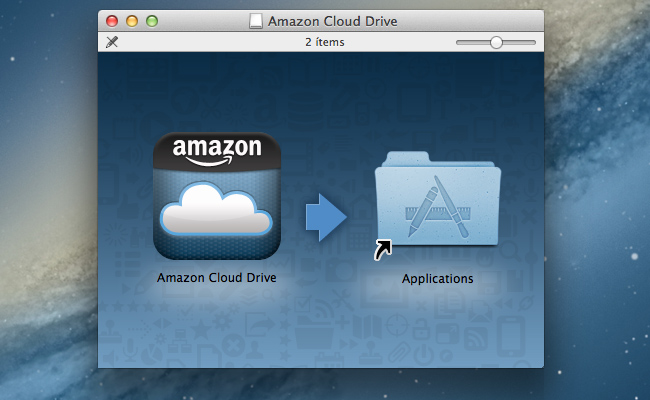Click the crossed-out pencil read-only icon
Screen dimensions: 650x400
[x=111, y=42]
